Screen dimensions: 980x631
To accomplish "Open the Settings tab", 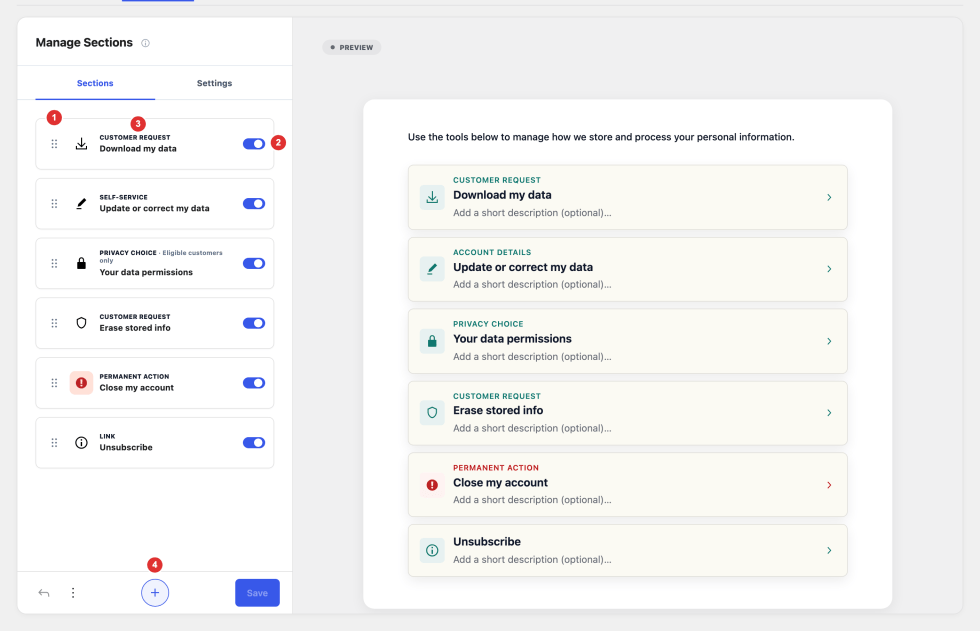I will (x=214, y=83).
